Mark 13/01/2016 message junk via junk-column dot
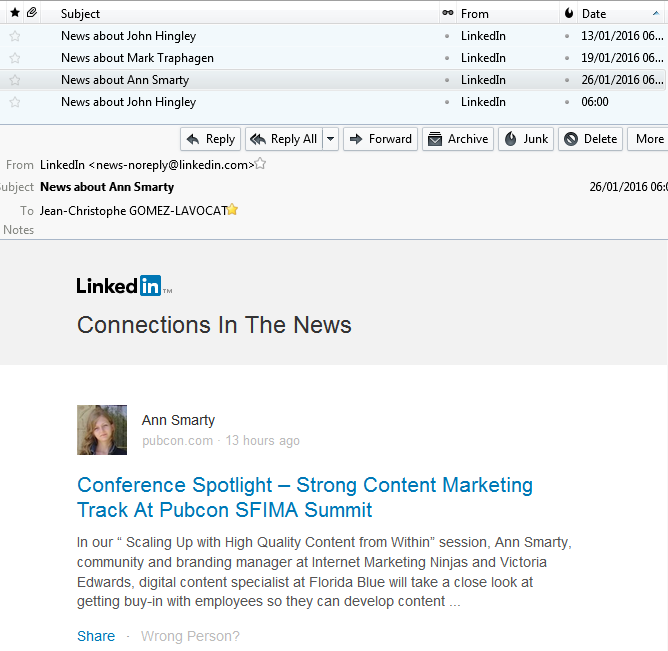The height and width of the screenshot is (651, 668). pos(567,36)
